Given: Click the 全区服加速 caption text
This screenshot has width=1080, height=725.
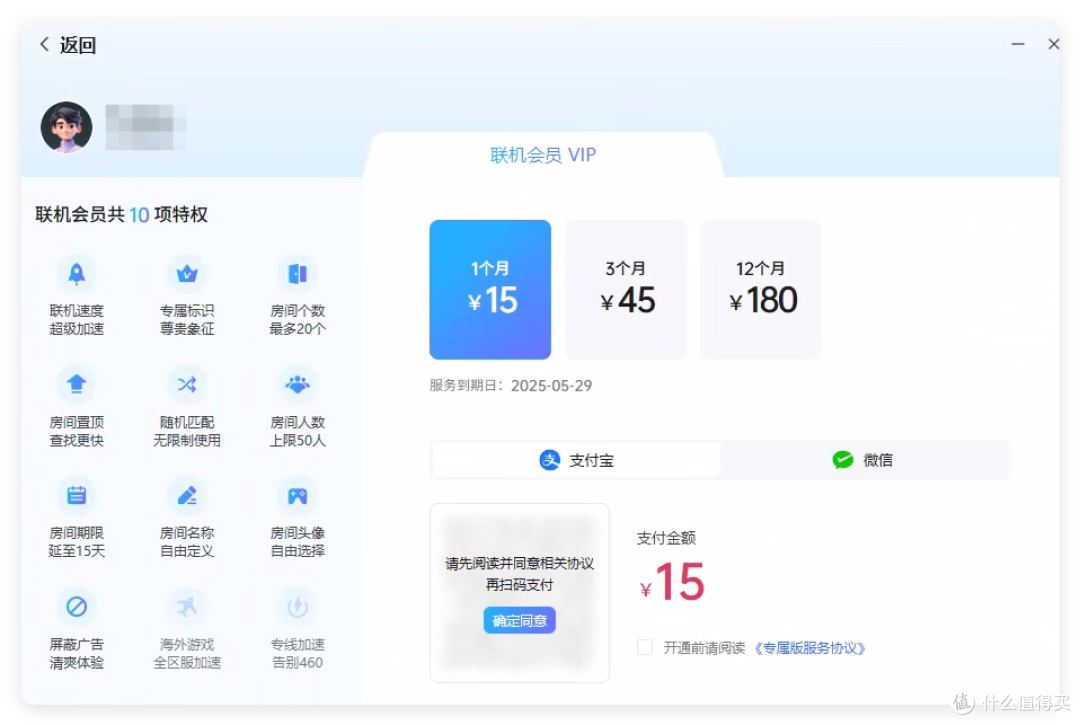Looking at the screenshot, I should [x=187, y=662].
